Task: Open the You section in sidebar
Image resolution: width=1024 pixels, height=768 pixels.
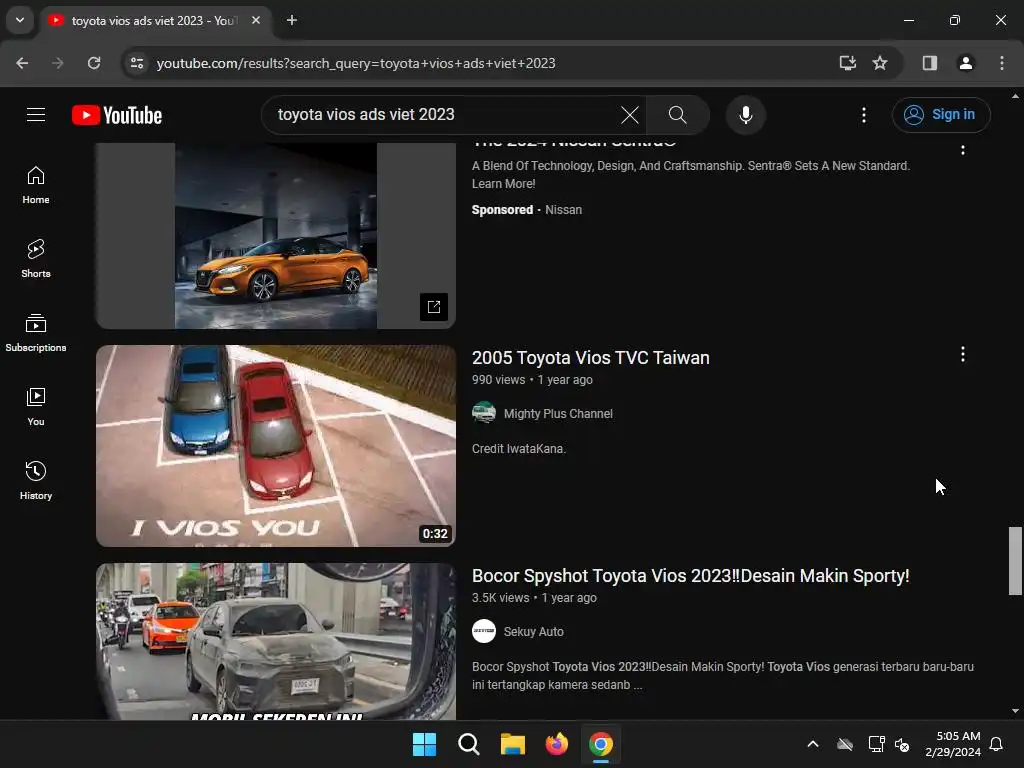Action: tap(36, 406)
